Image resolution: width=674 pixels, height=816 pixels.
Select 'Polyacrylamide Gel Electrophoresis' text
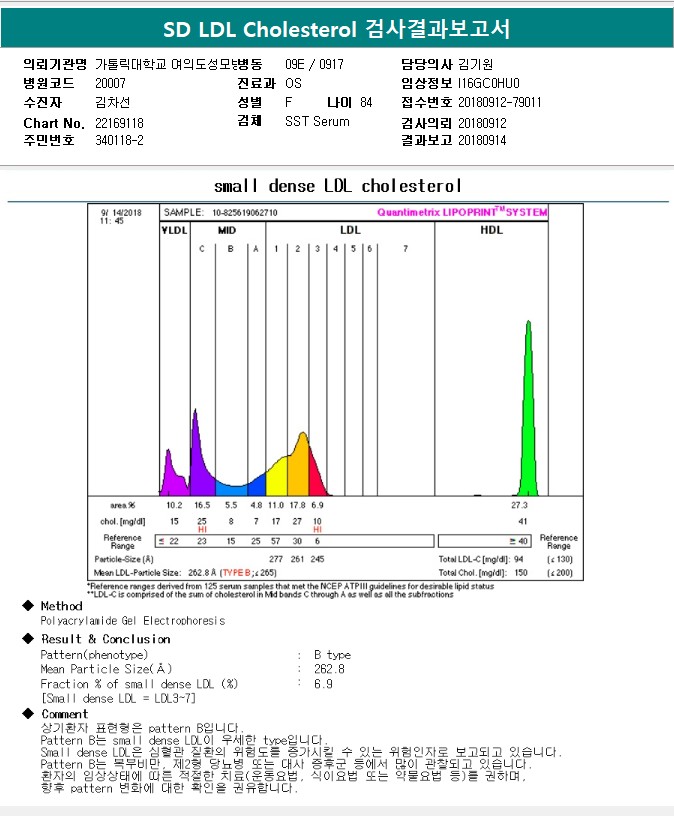coord(133,621)
